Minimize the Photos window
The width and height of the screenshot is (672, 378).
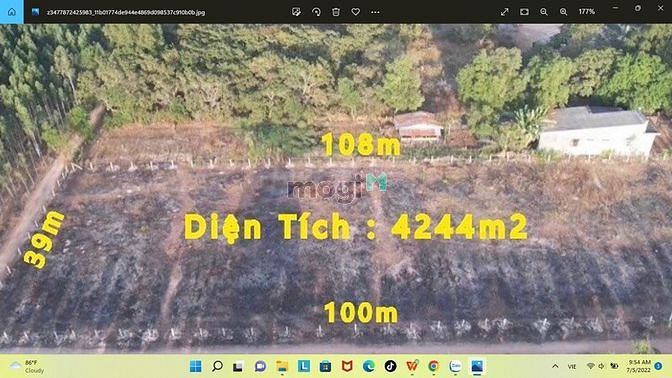pyautogui.click(x=615, y=8)
